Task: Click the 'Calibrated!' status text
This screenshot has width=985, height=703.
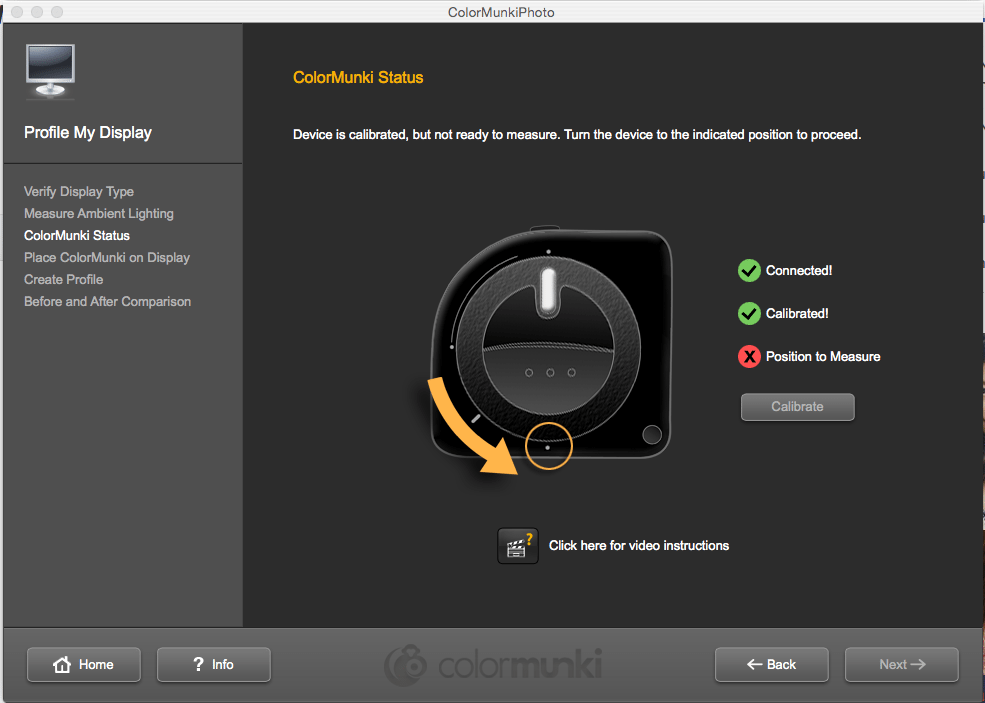Action: (797, 313)
